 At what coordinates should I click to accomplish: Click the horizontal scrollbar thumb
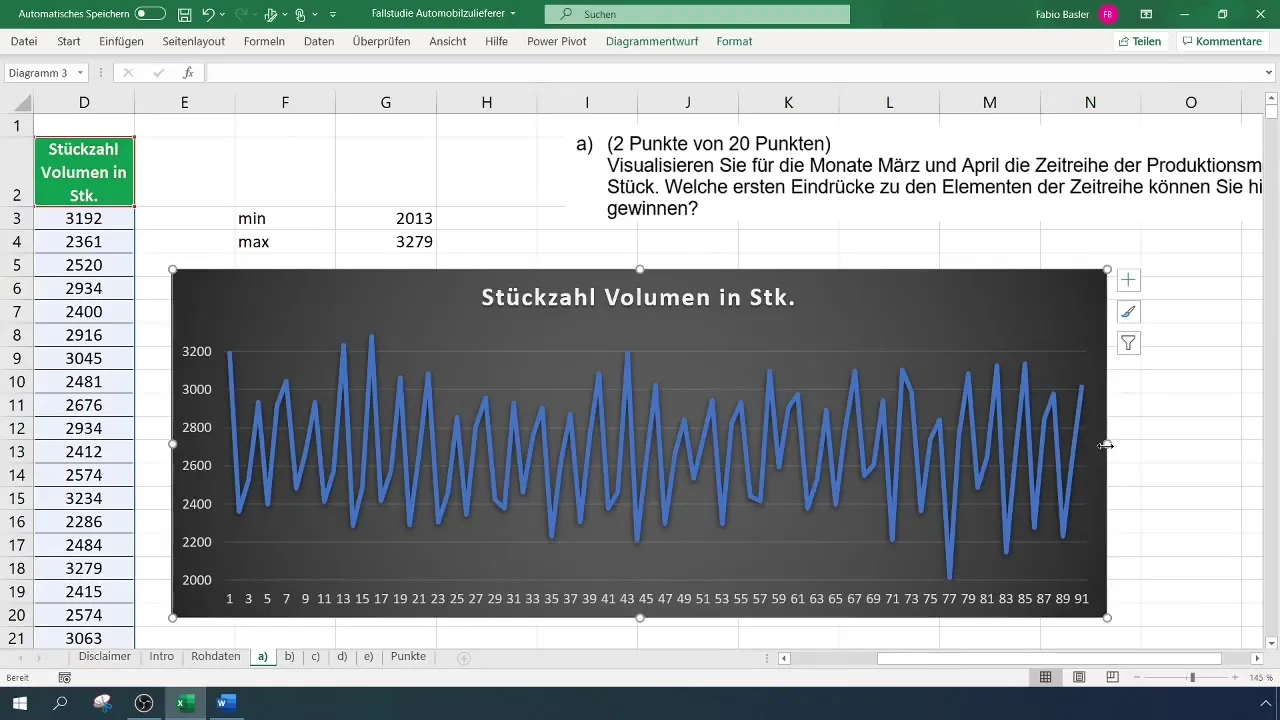pos(1048,658)
